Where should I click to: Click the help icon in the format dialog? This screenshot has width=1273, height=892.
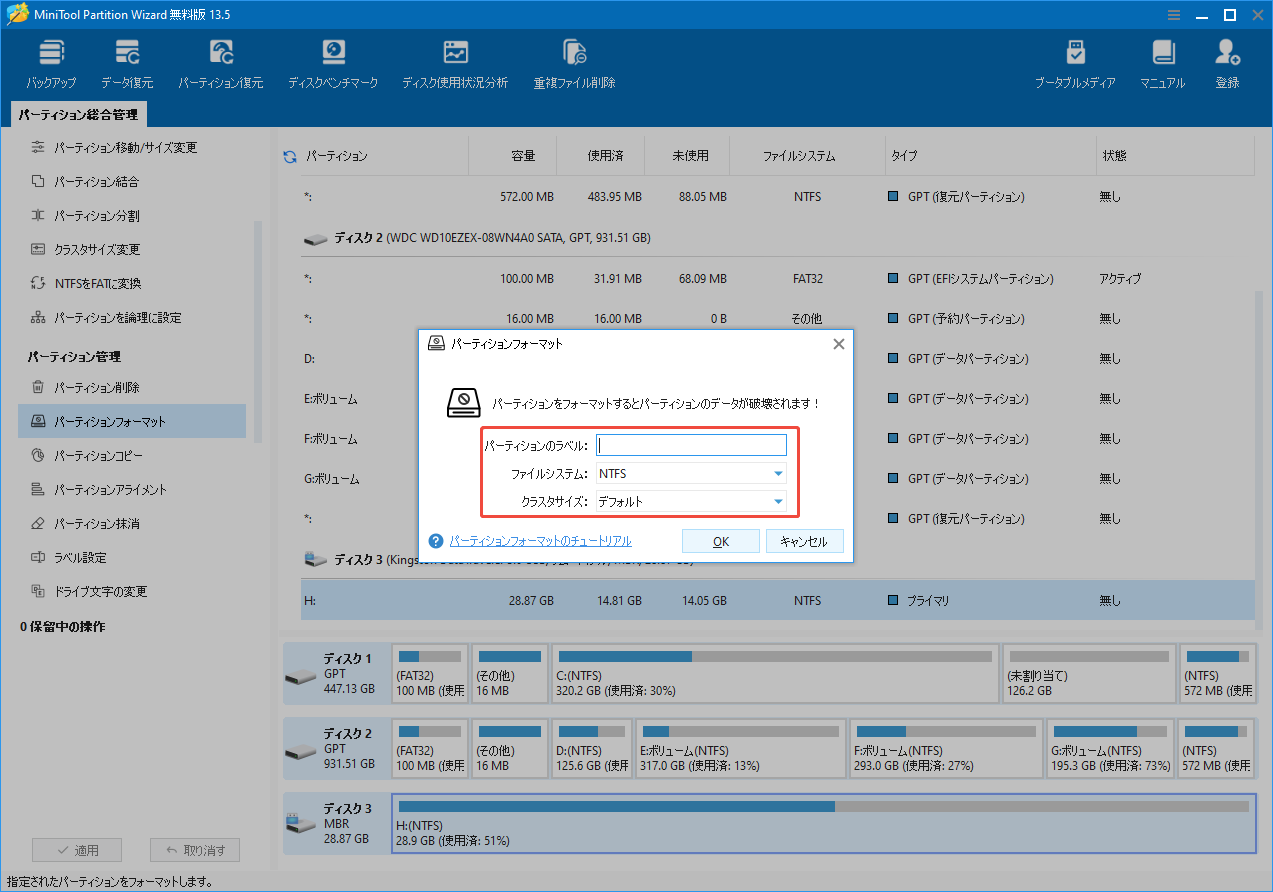(436, 541)
